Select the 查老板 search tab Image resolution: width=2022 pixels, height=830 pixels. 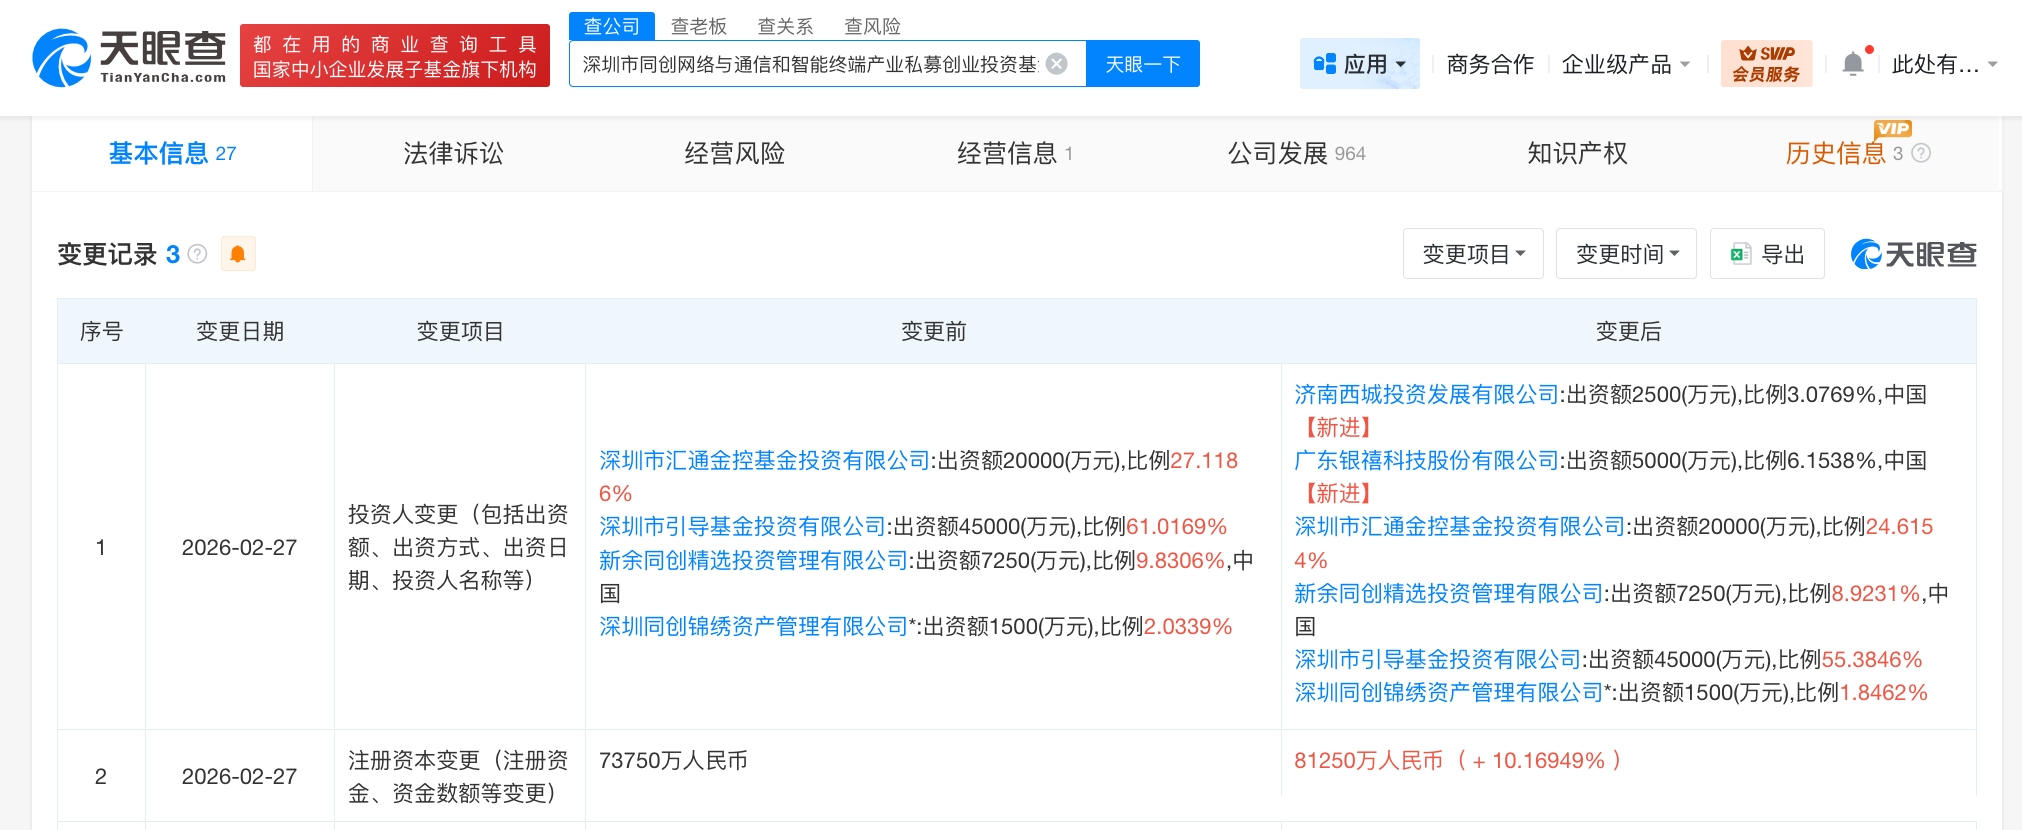[698, 26]
